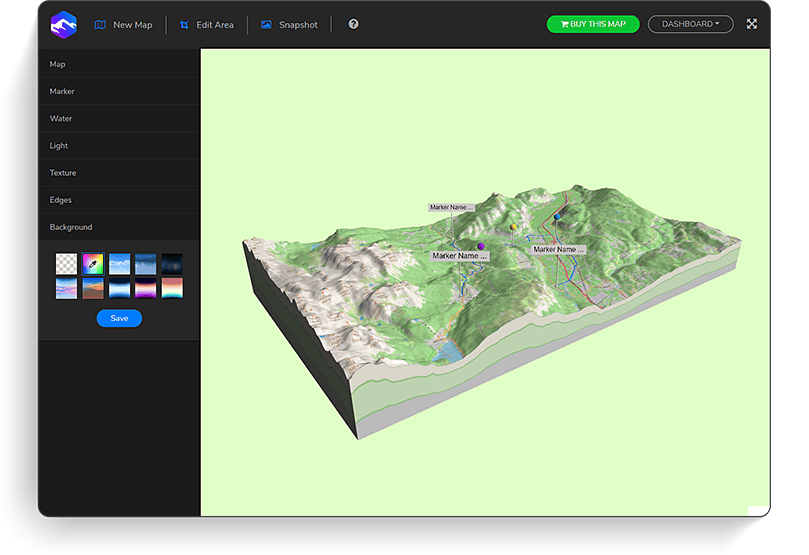Select the blue marker pin on the map
This screenshot has width=809, height=555.
coord(557,217)
